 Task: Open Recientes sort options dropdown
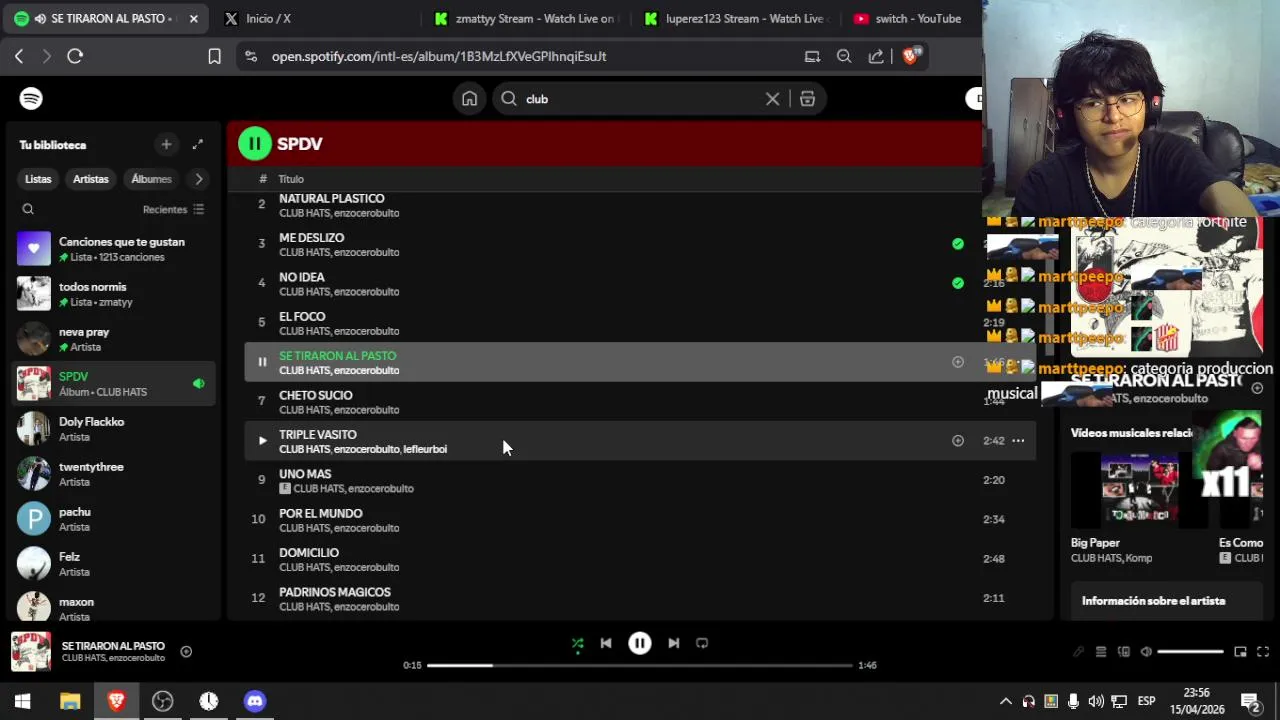tap(173, 209)
